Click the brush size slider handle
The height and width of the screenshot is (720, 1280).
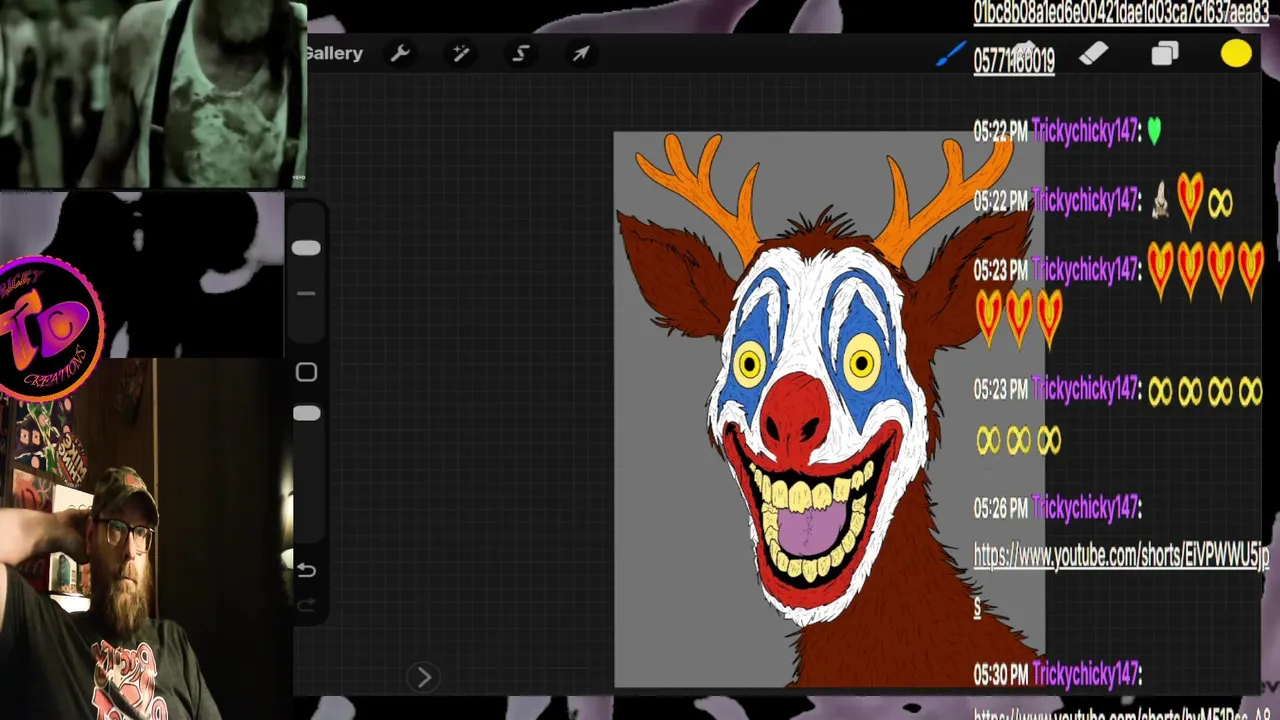(306, 247)
